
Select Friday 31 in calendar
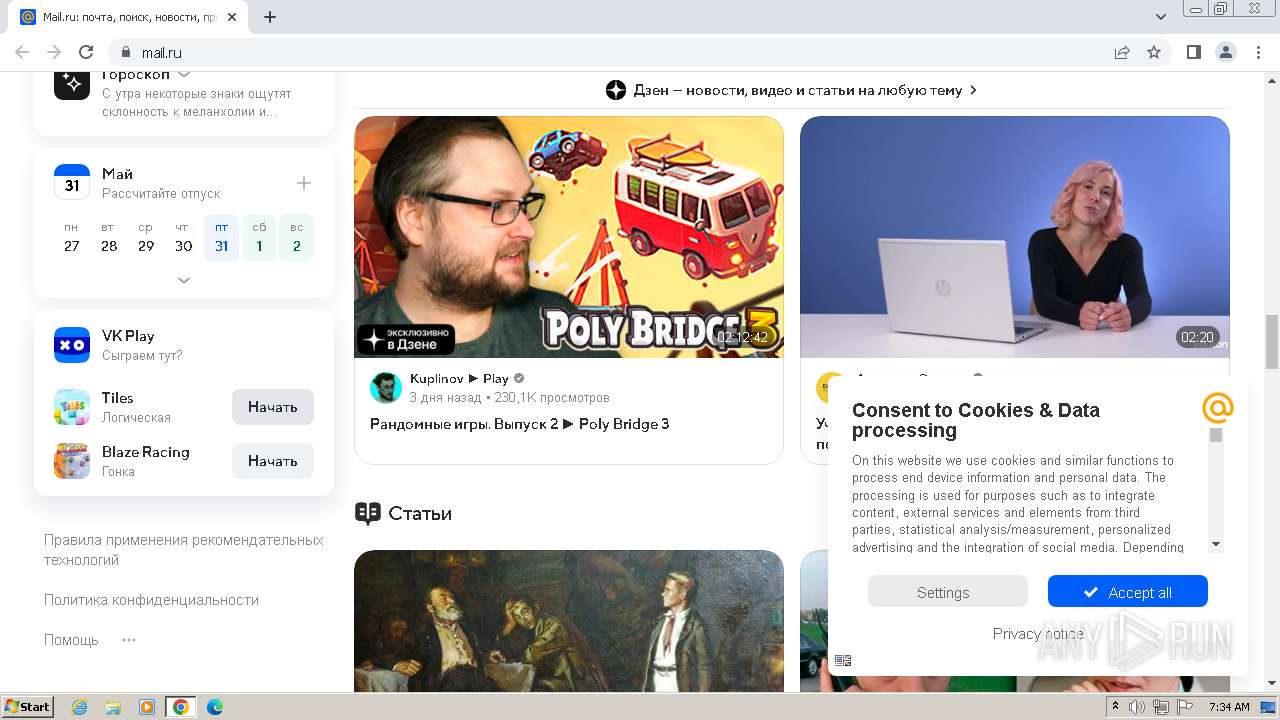click(x=221, y=238)
